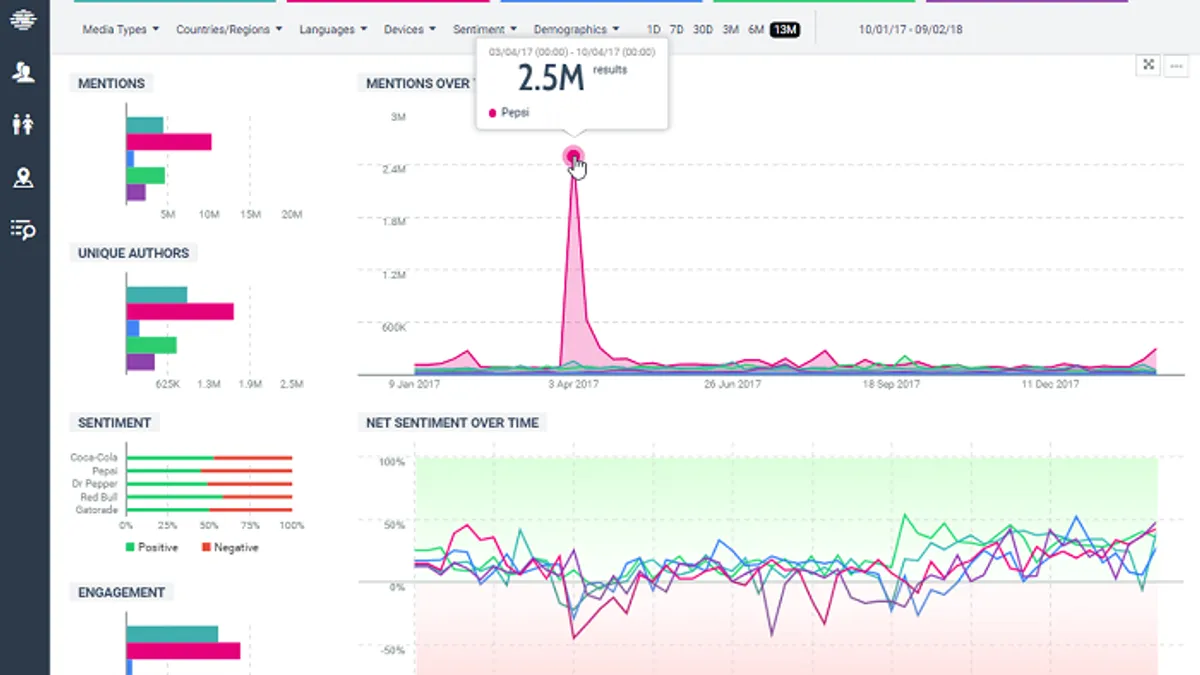Click the Pepsi peak data point on chart
The height and width of the screenshot is (675, 1200).
[x=573, y=156]
